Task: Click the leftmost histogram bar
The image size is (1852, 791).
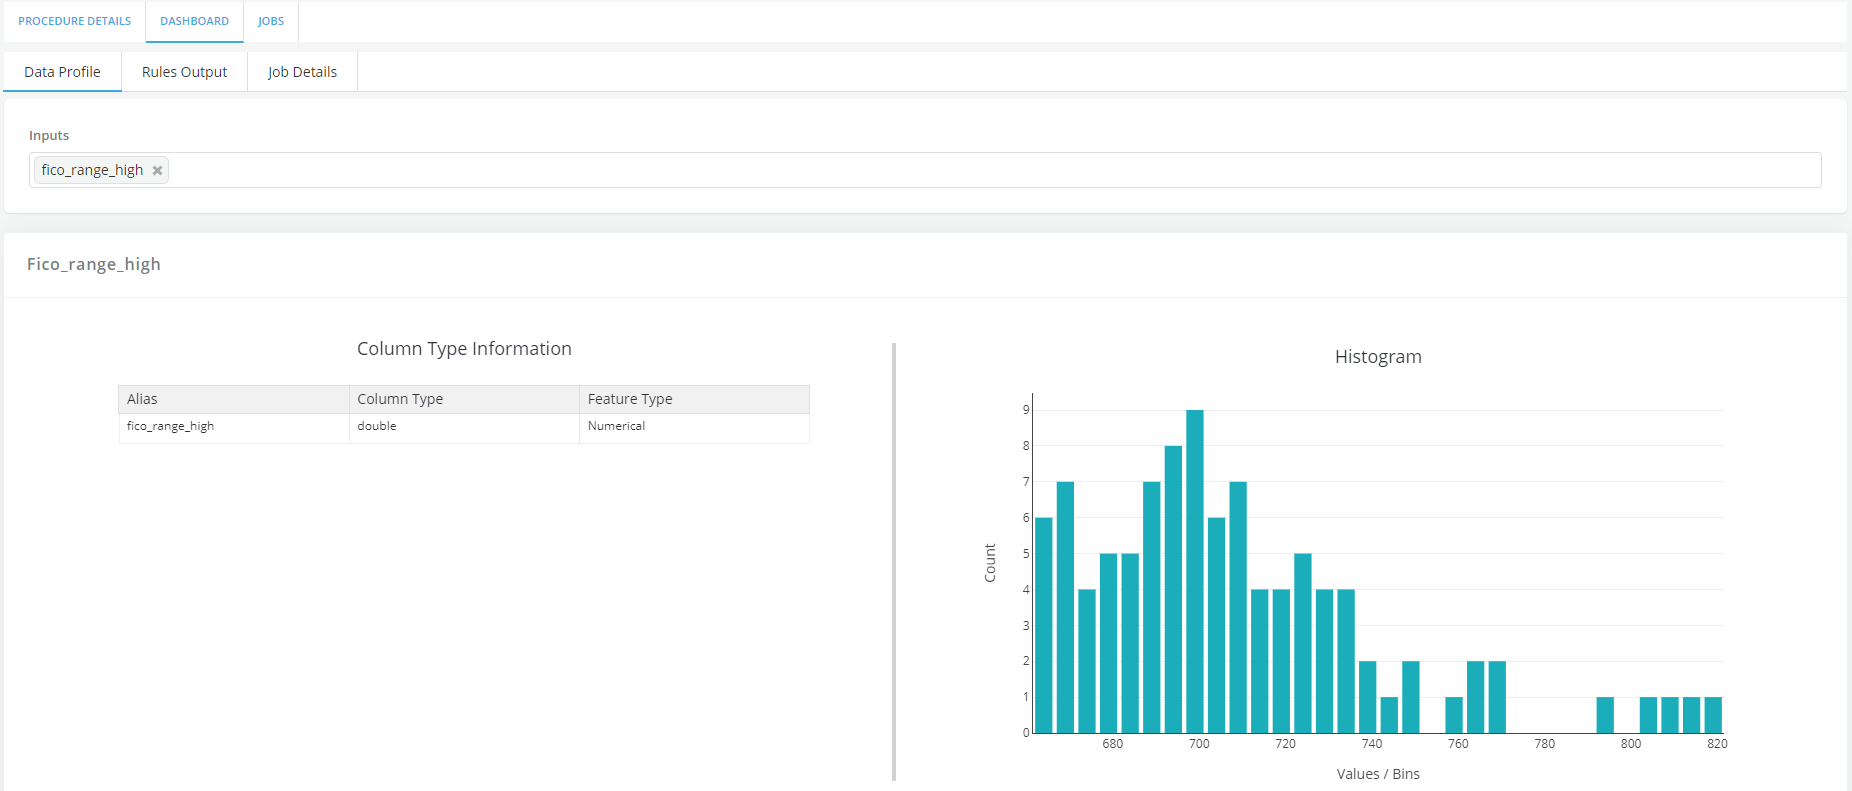Action: 1044,625
